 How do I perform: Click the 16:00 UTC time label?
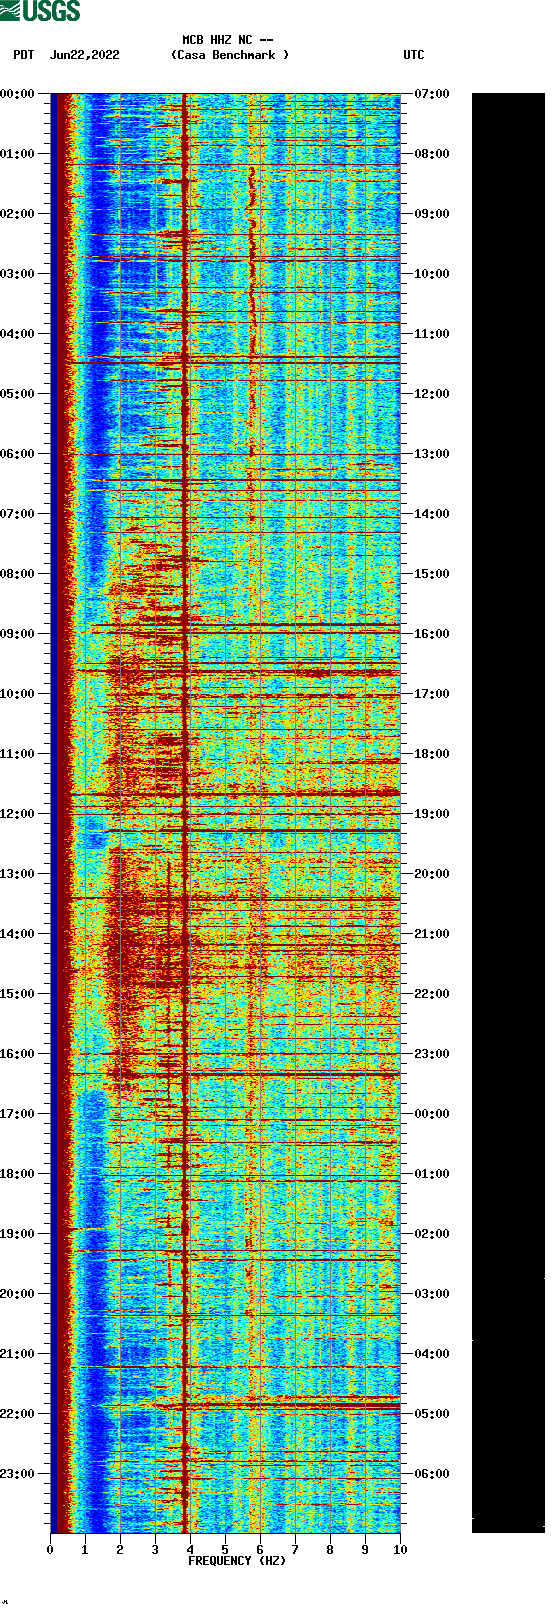point(432,634)
